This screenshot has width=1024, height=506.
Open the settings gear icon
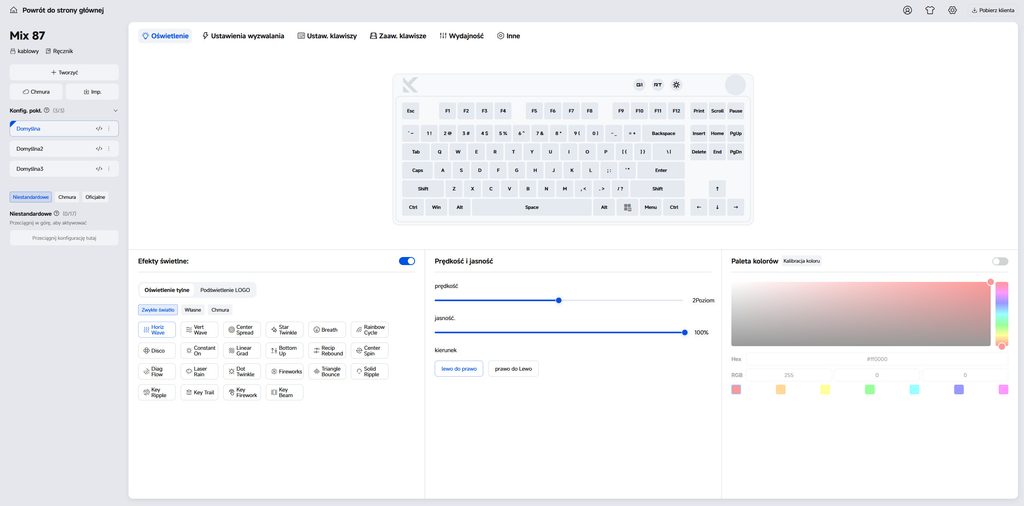952,10
